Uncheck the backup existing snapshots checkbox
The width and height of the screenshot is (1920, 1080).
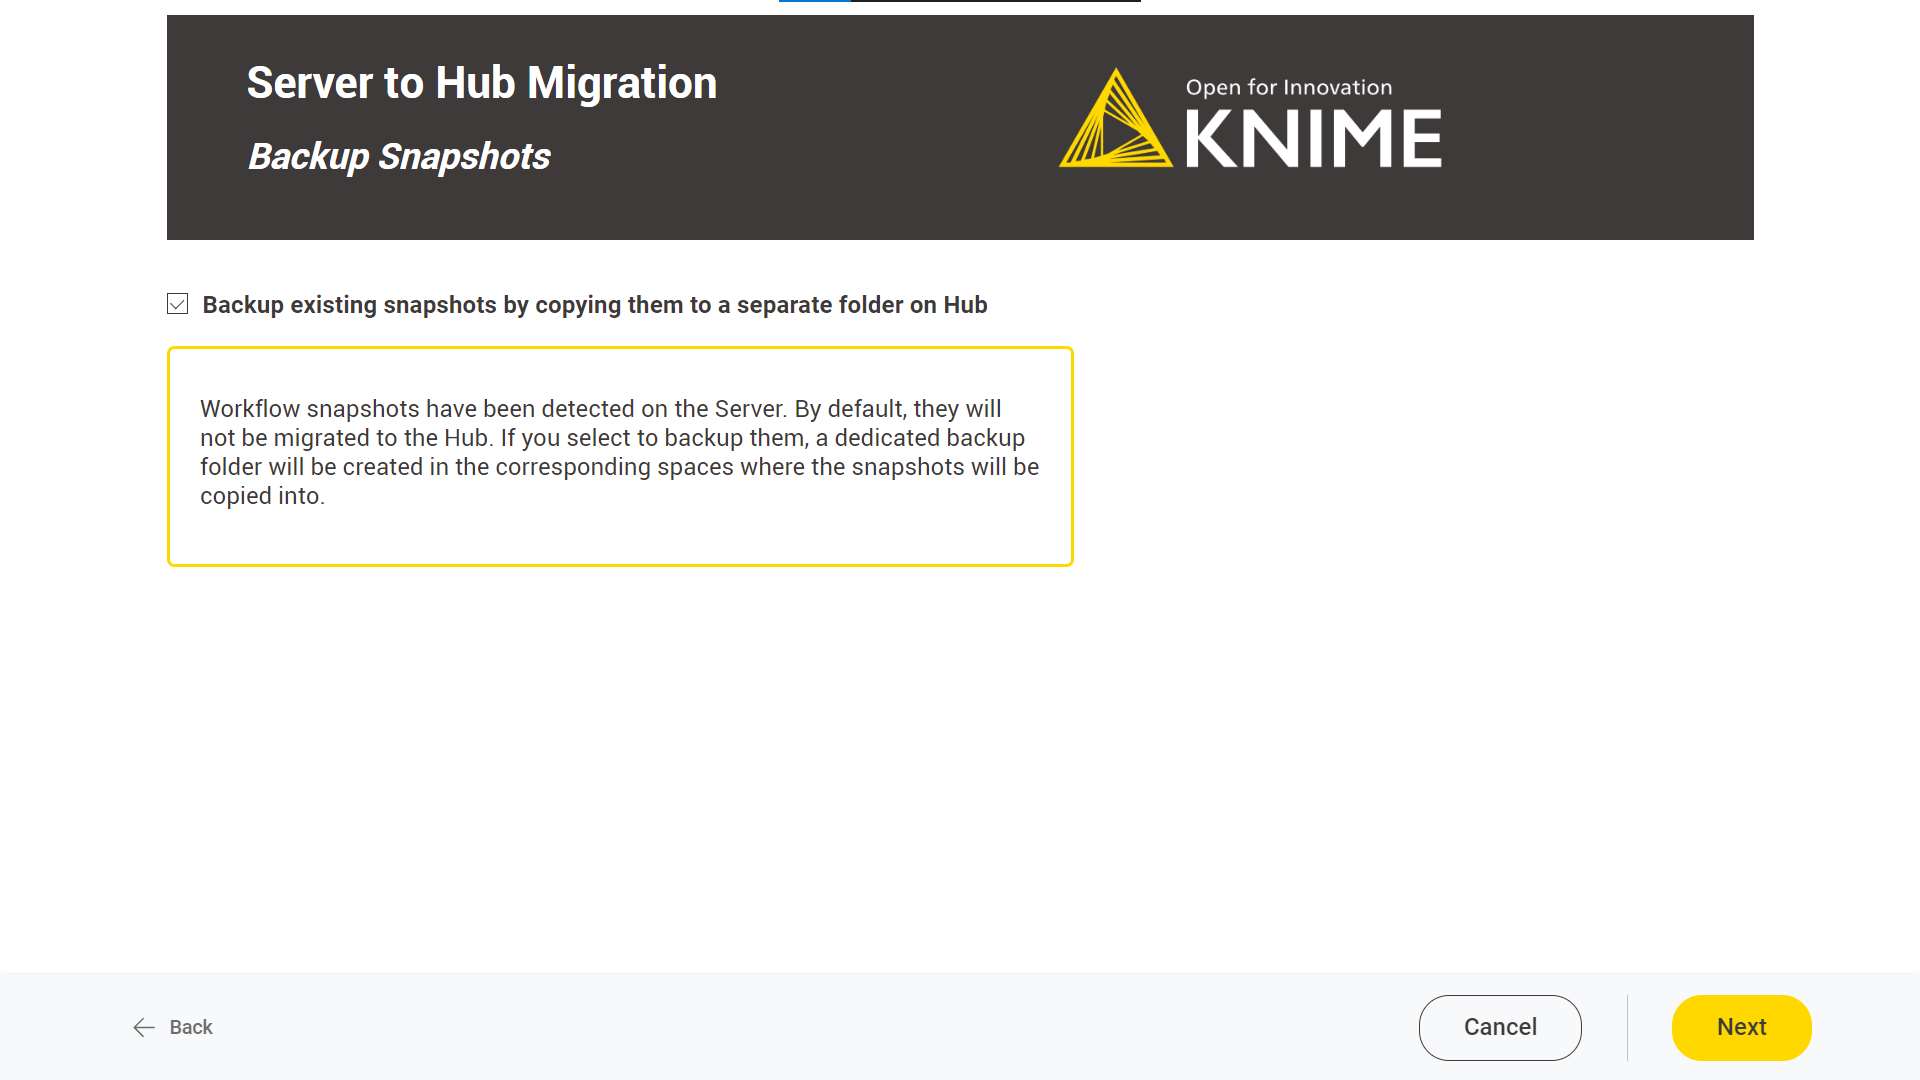[x=177, y=304]
